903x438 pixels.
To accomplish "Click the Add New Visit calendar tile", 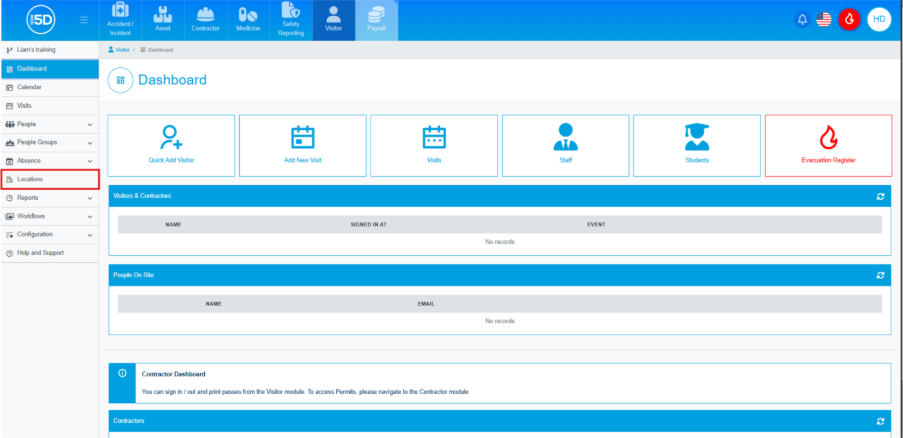I will tap(302, 145).
